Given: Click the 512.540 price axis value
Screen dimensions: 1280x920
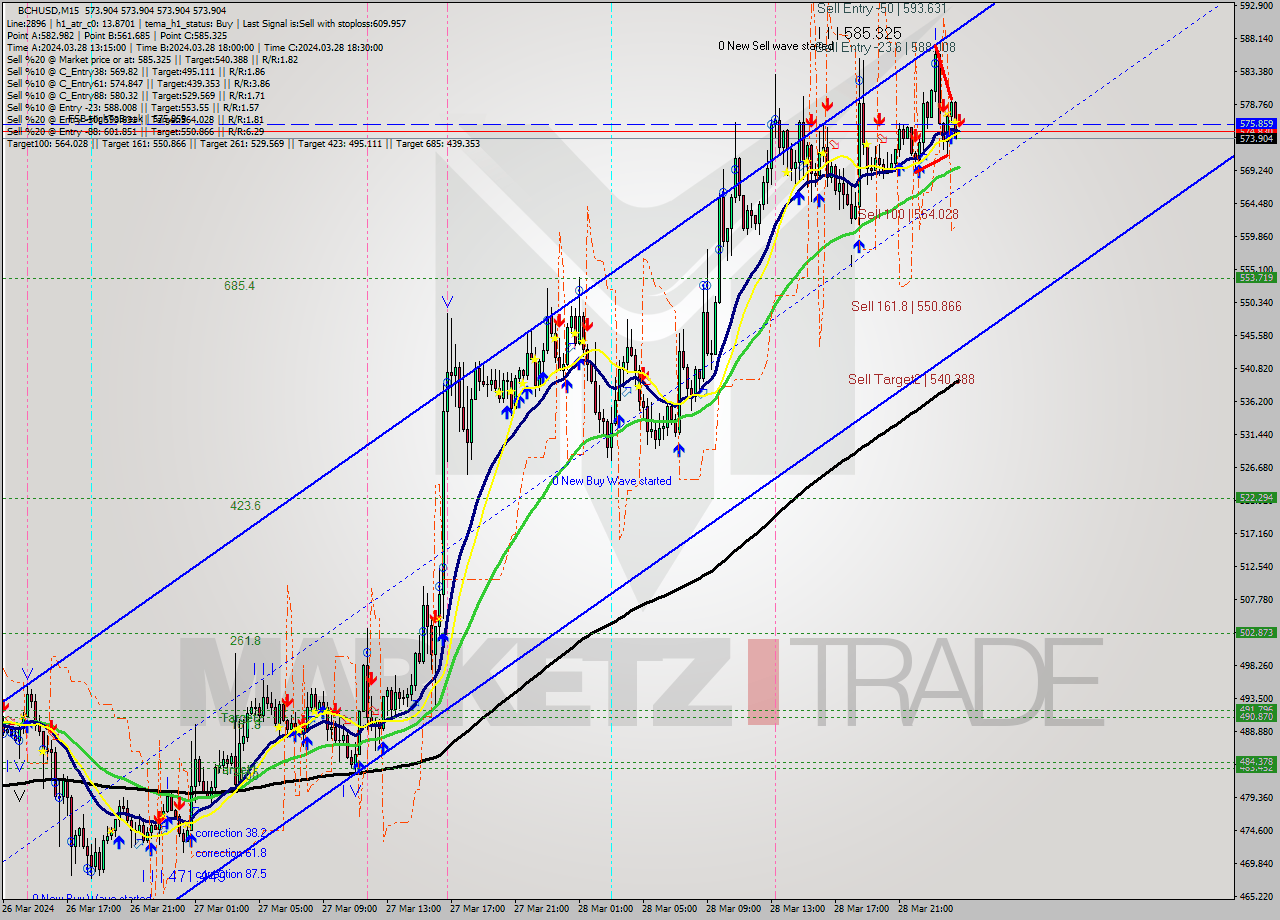Looking at the screenshot, I should [1256, 566].
